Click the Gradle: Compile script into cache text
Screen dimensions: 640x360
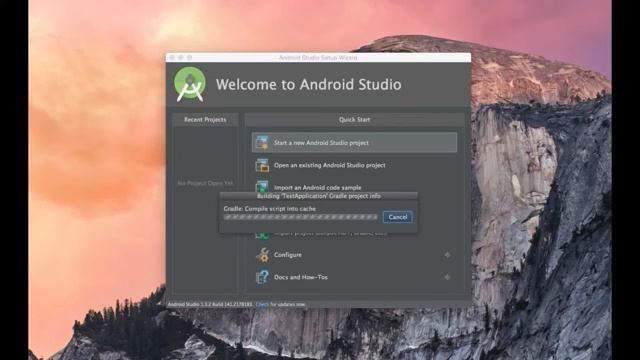point(269,209)
